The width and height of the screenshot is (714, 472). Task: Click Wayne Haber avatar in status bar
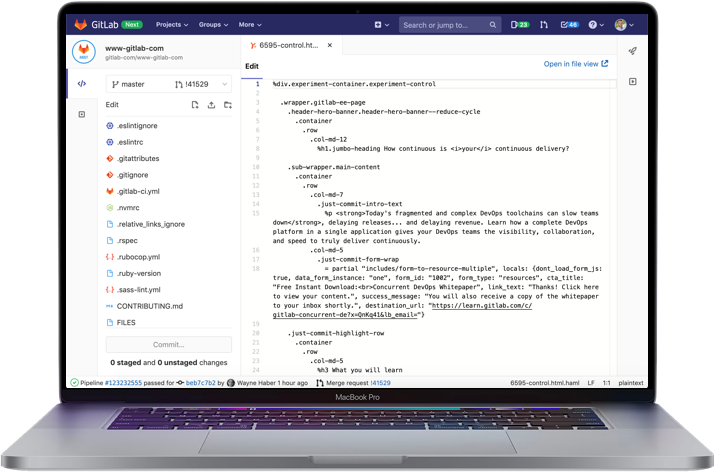pos(231,383)
